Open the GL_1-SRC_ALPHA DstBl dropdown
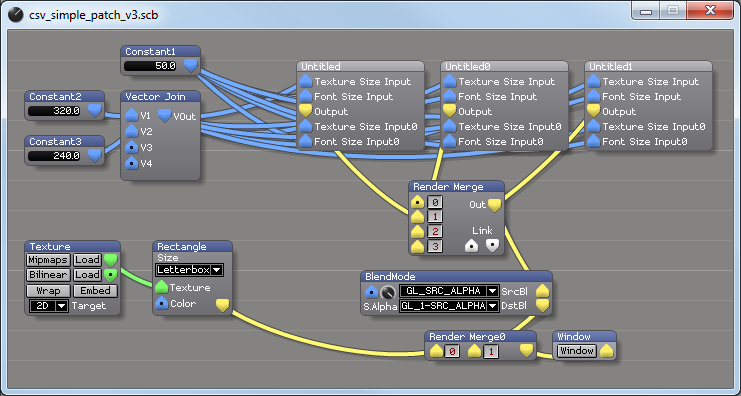The height and width of the screenshot is (396, 741). (449, 306)
